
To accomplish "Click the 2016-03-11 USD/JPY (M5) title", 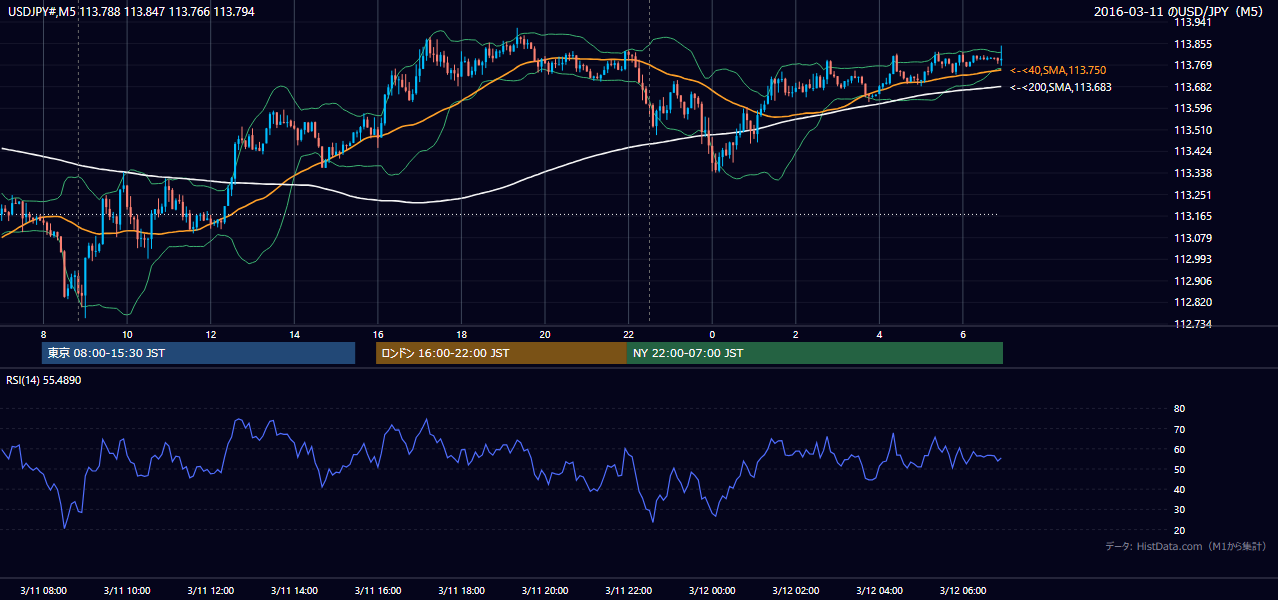I will pyautogui.click(x=1180, y=12).
